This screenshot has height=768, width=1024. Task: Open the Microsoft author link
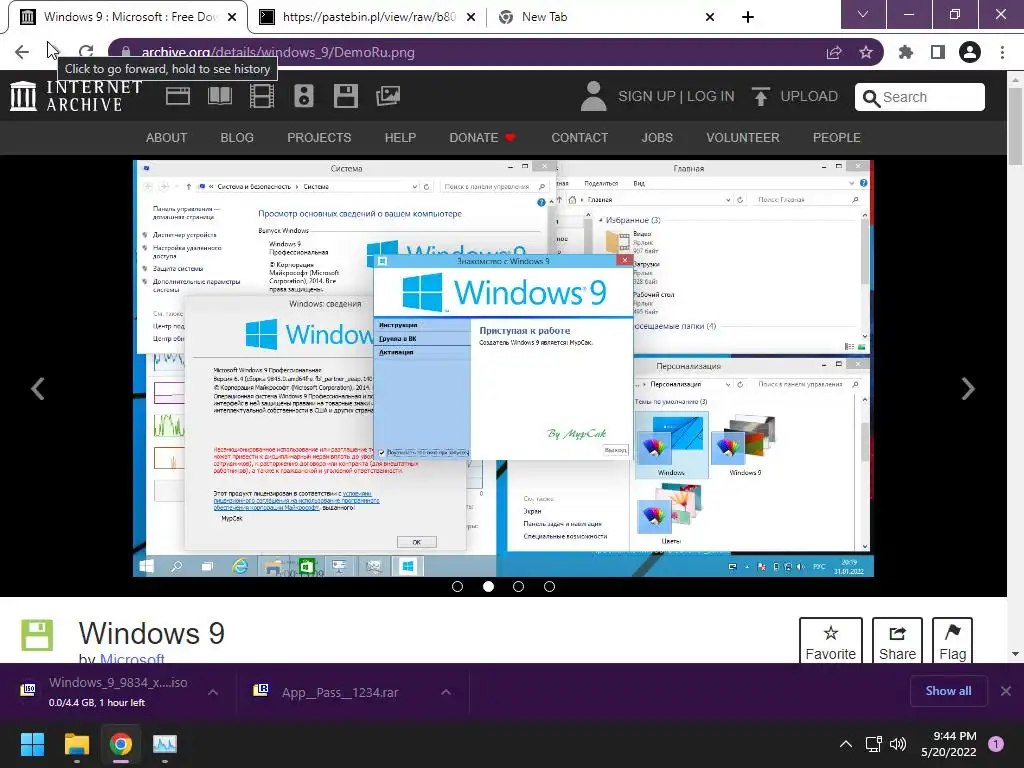click(132, 658)
